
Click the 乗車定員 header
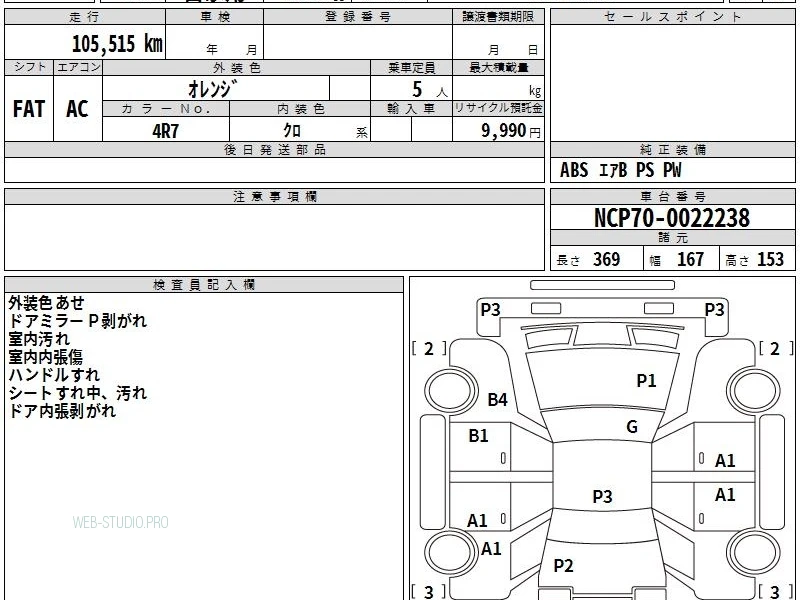coord(411,67)
